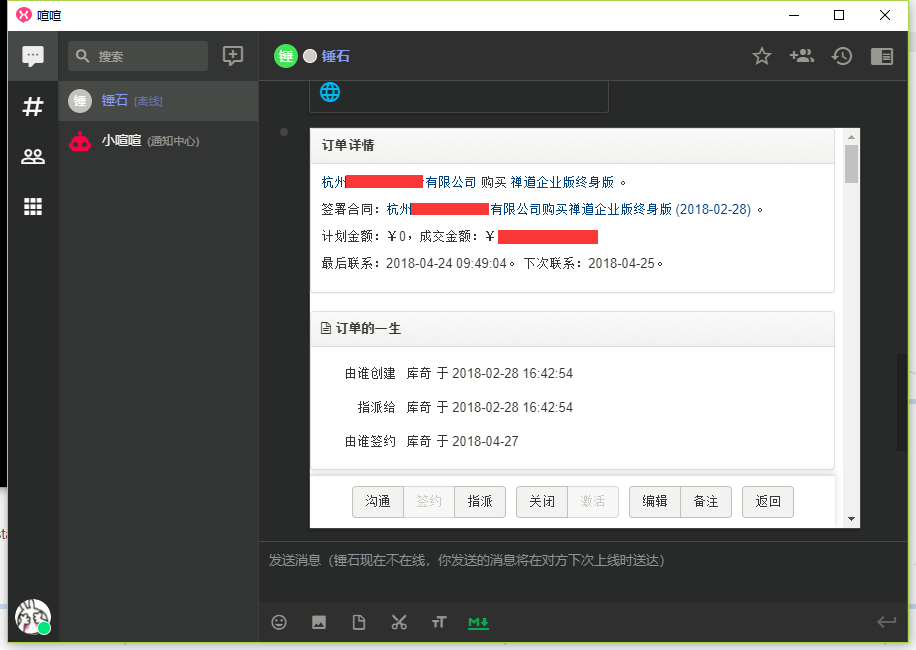Open the chats view in sidebar
This screenshot has height=650, width=916.
[x=33, y=56]
